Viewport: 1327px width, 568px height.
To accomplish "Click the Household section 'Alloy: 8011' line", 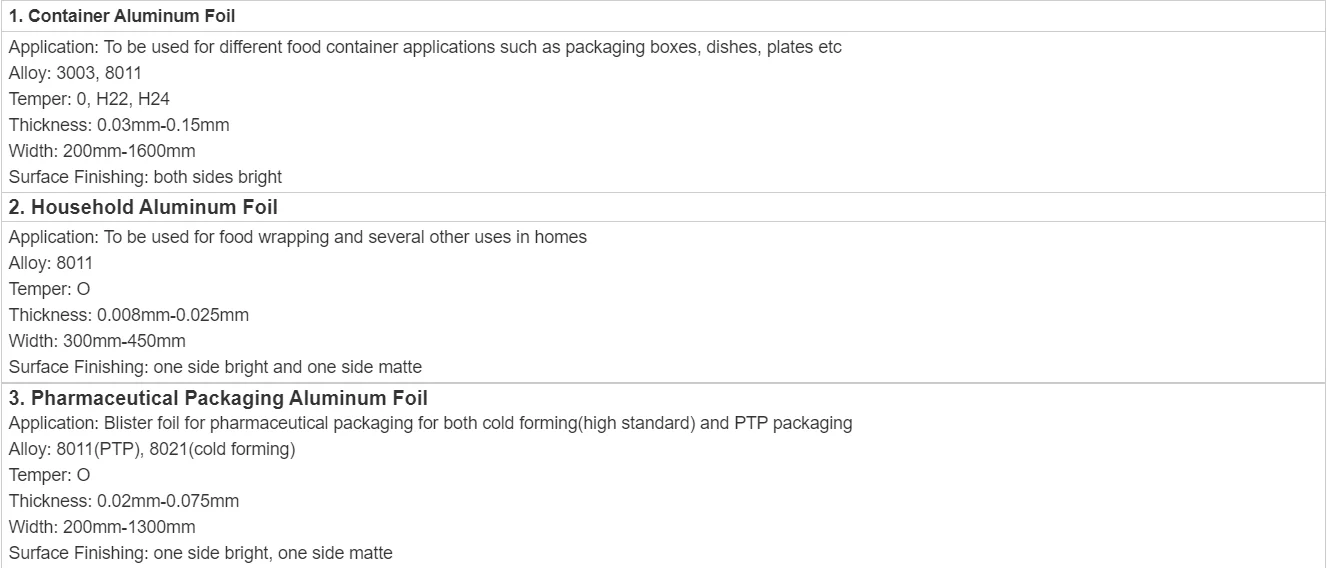I will (x=51, y=263).
